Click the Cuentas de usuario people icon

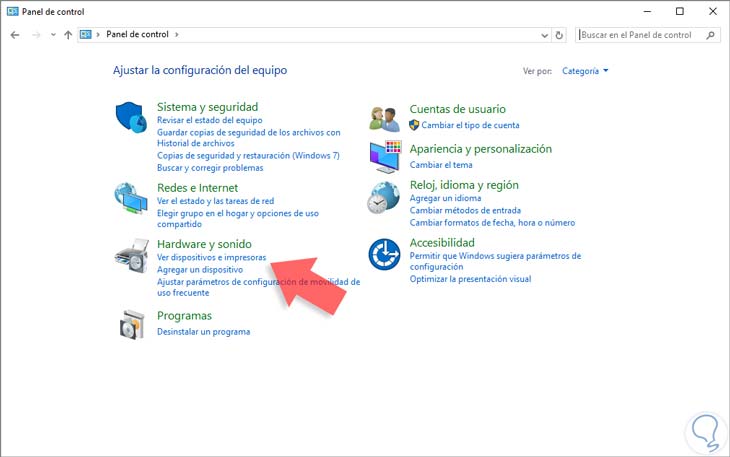tap(384, 119)
